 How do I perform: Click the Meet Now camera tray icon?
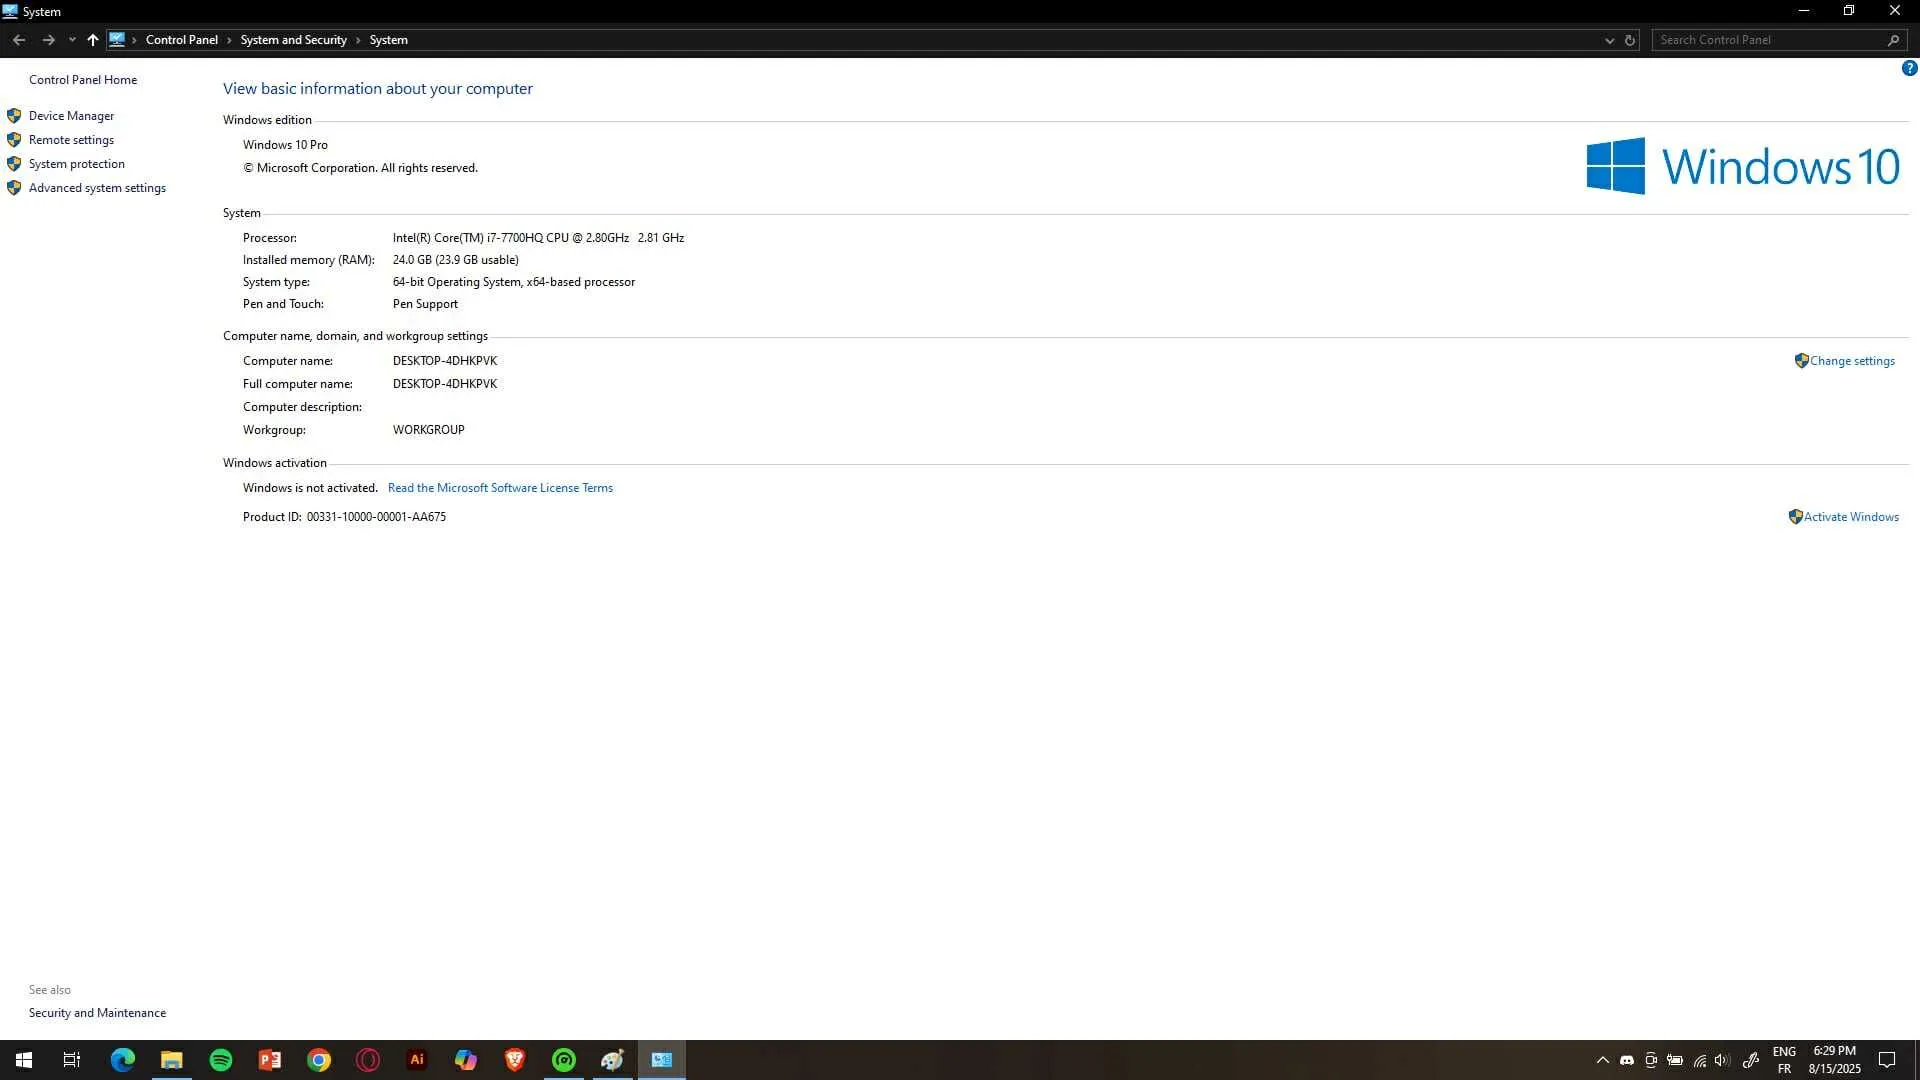[x=1651, y=1060]
